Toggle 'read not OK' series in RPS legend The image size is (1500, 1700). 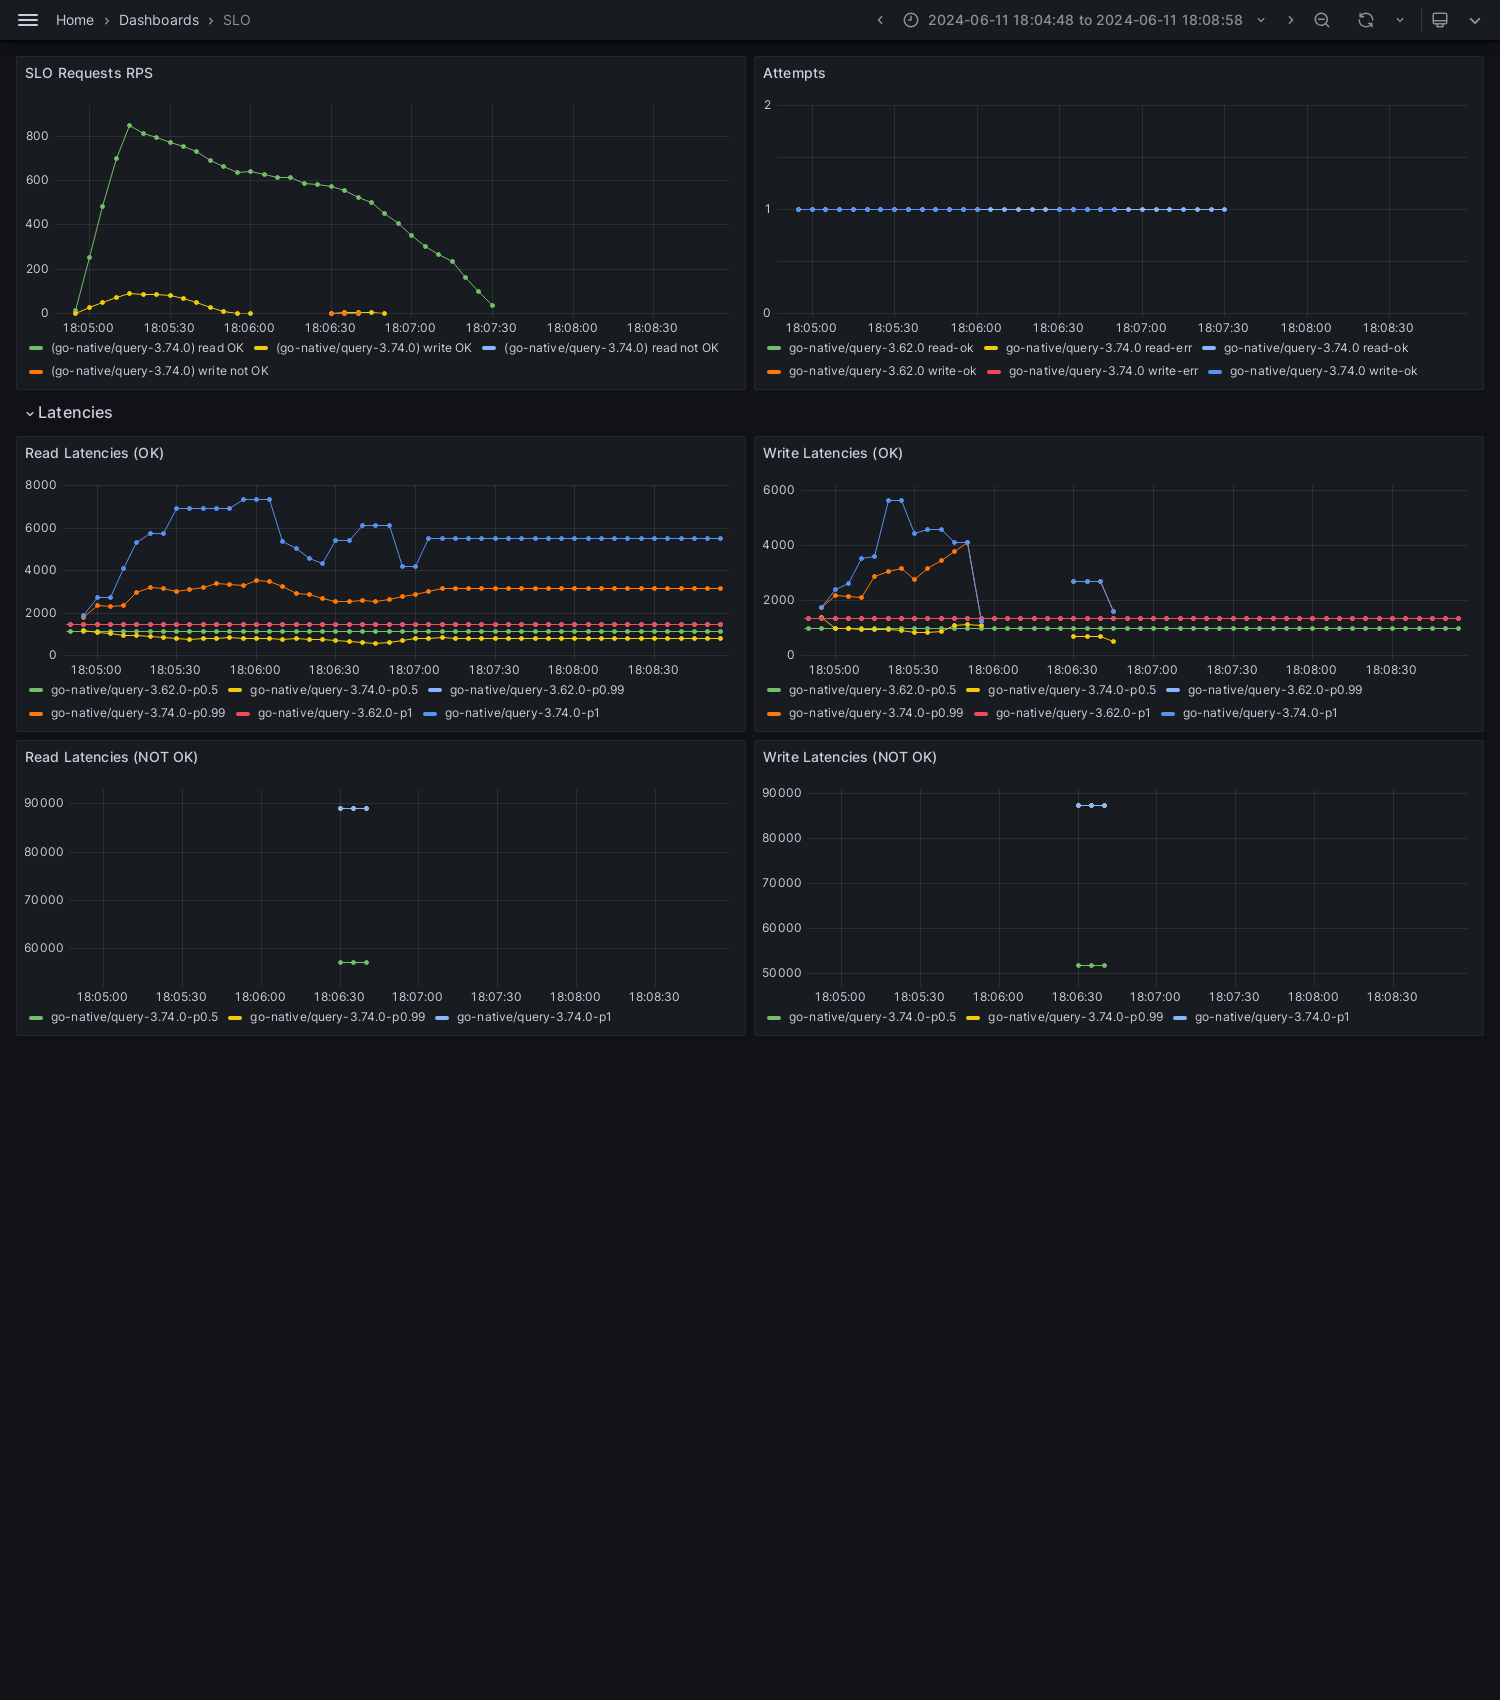click(611, 348)
